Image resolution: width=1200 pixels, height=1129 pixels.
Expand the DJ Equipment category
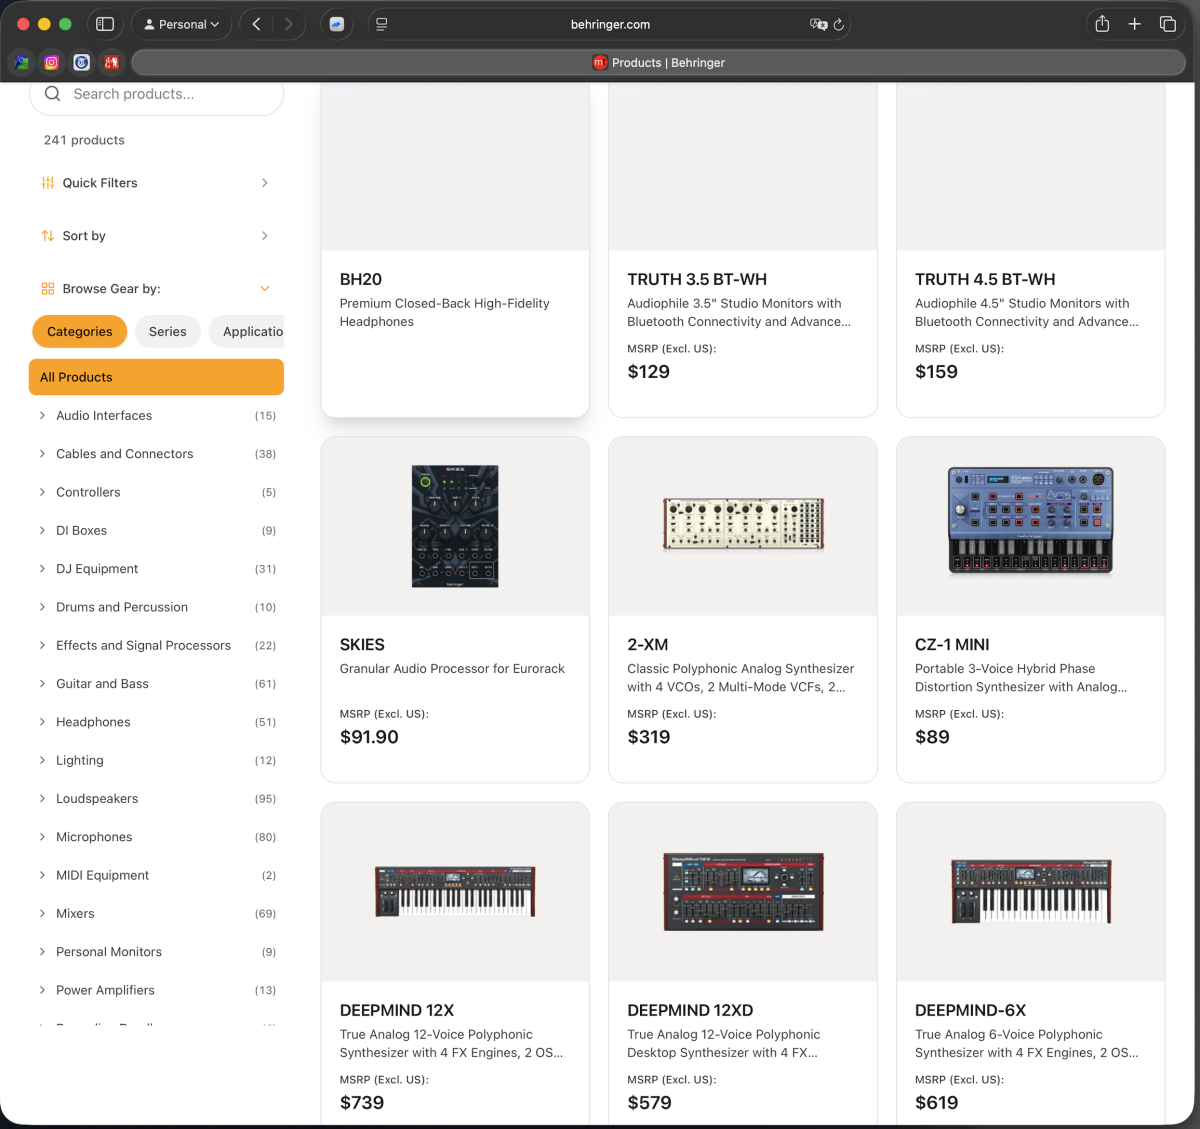(42, 569)
